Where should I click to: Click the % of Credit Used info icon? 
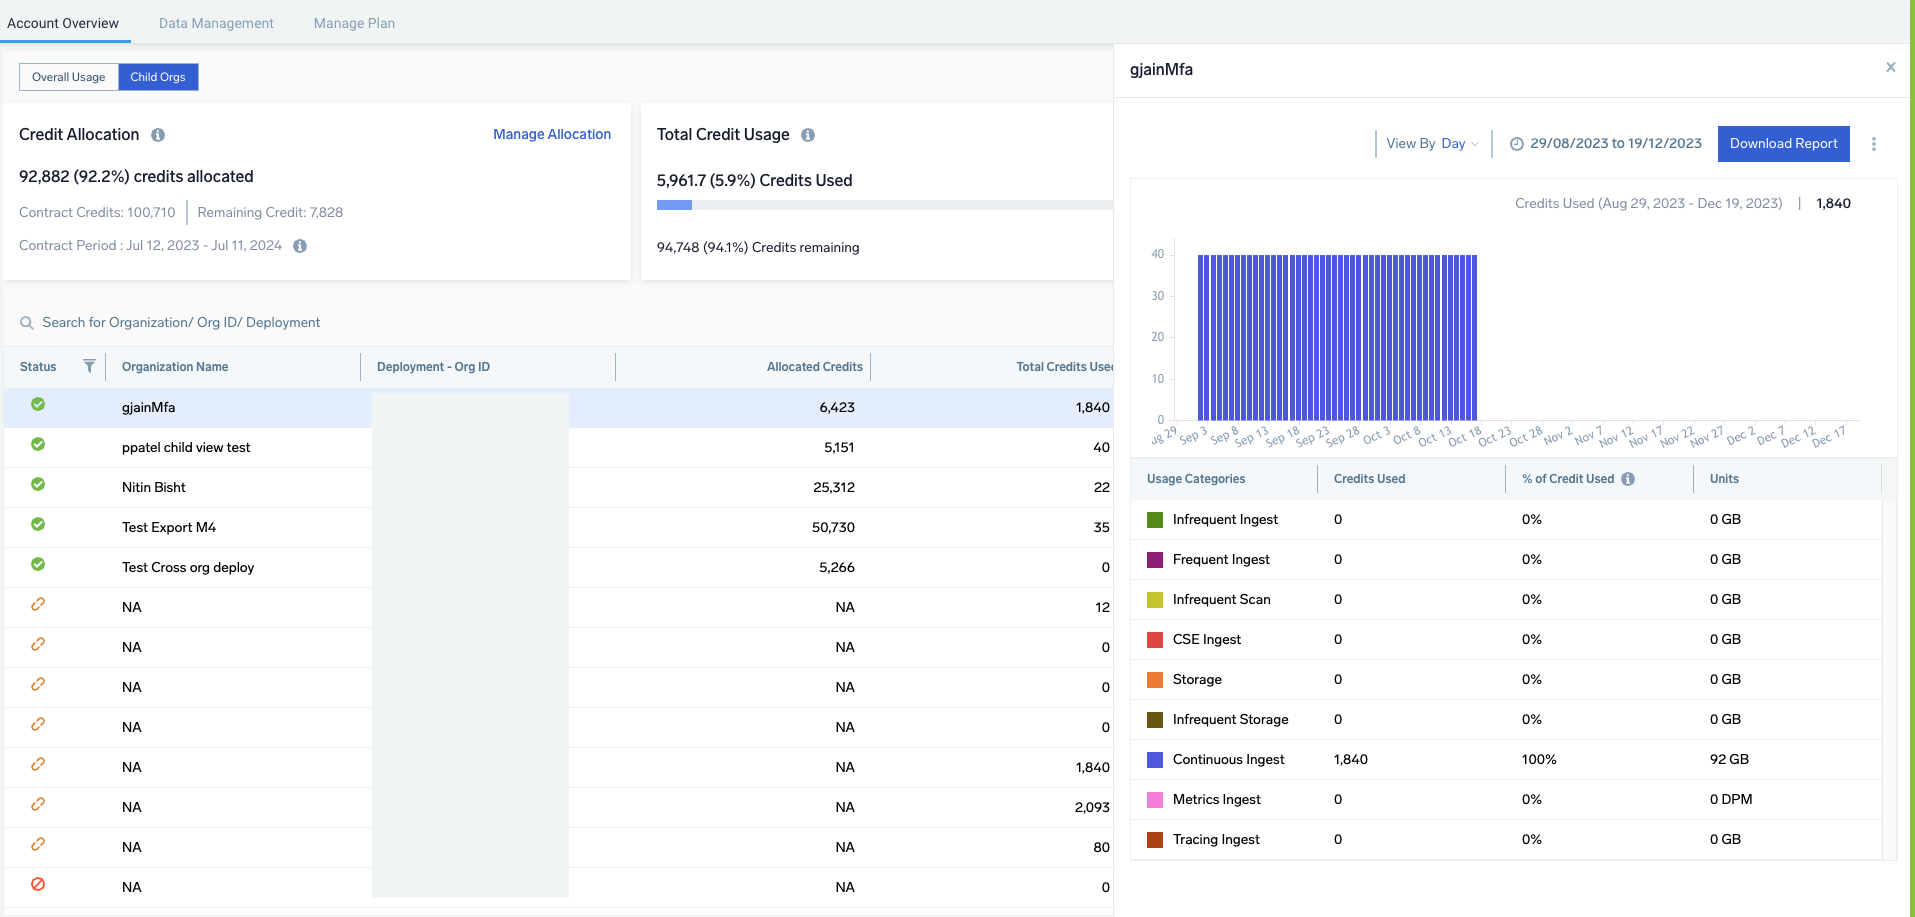1628,479
